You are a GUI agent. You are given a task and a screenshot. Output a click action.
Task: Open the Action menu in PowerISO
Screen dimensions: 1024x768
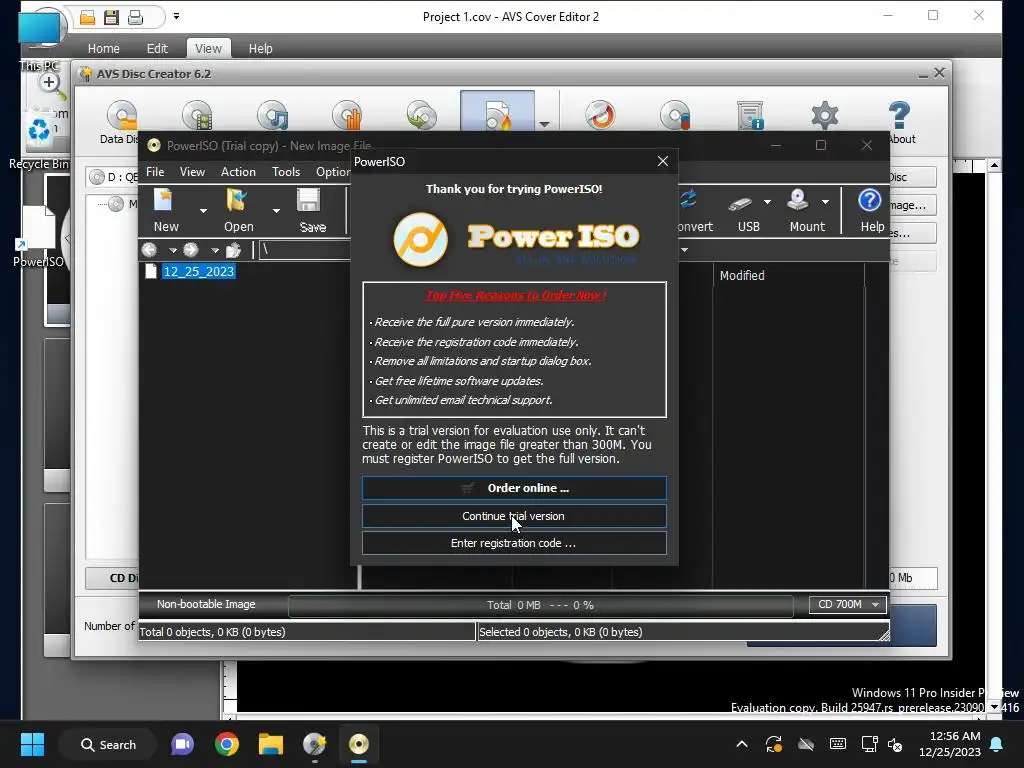point(238,172)
